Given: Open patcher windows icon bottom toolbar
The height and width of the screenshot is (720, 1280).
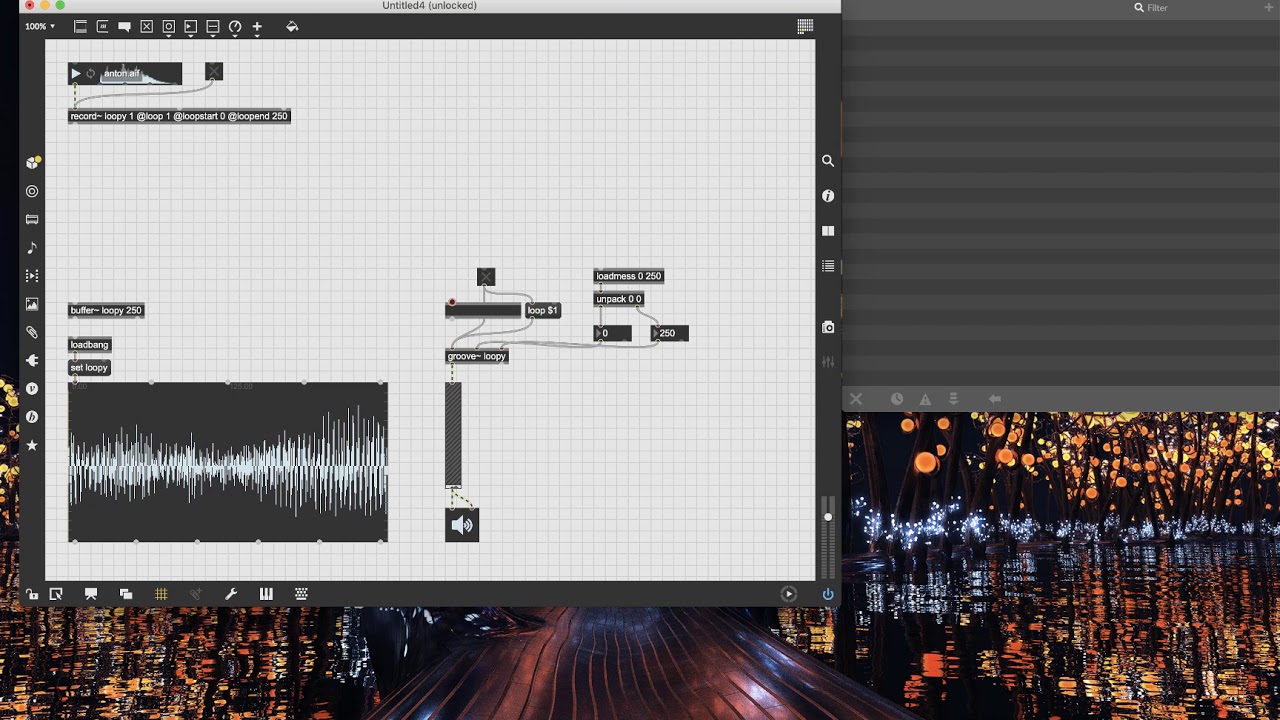Looking at the screenshot, I should (126, 594).
